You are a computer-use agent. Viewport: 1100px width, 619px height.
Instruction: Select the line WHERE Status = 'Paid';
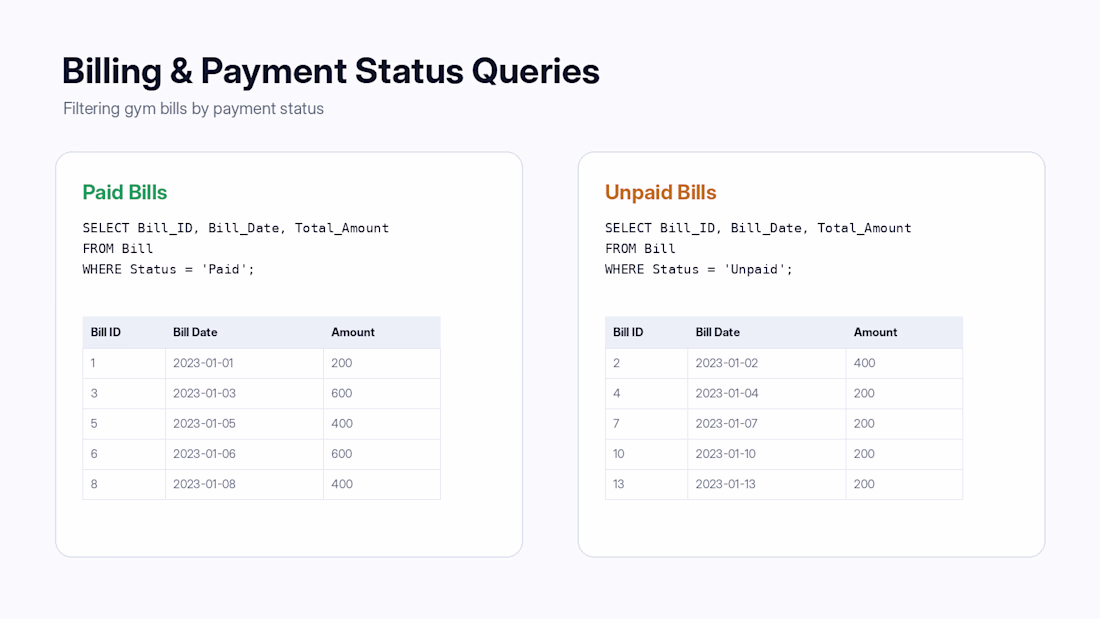tap(168, 269)
